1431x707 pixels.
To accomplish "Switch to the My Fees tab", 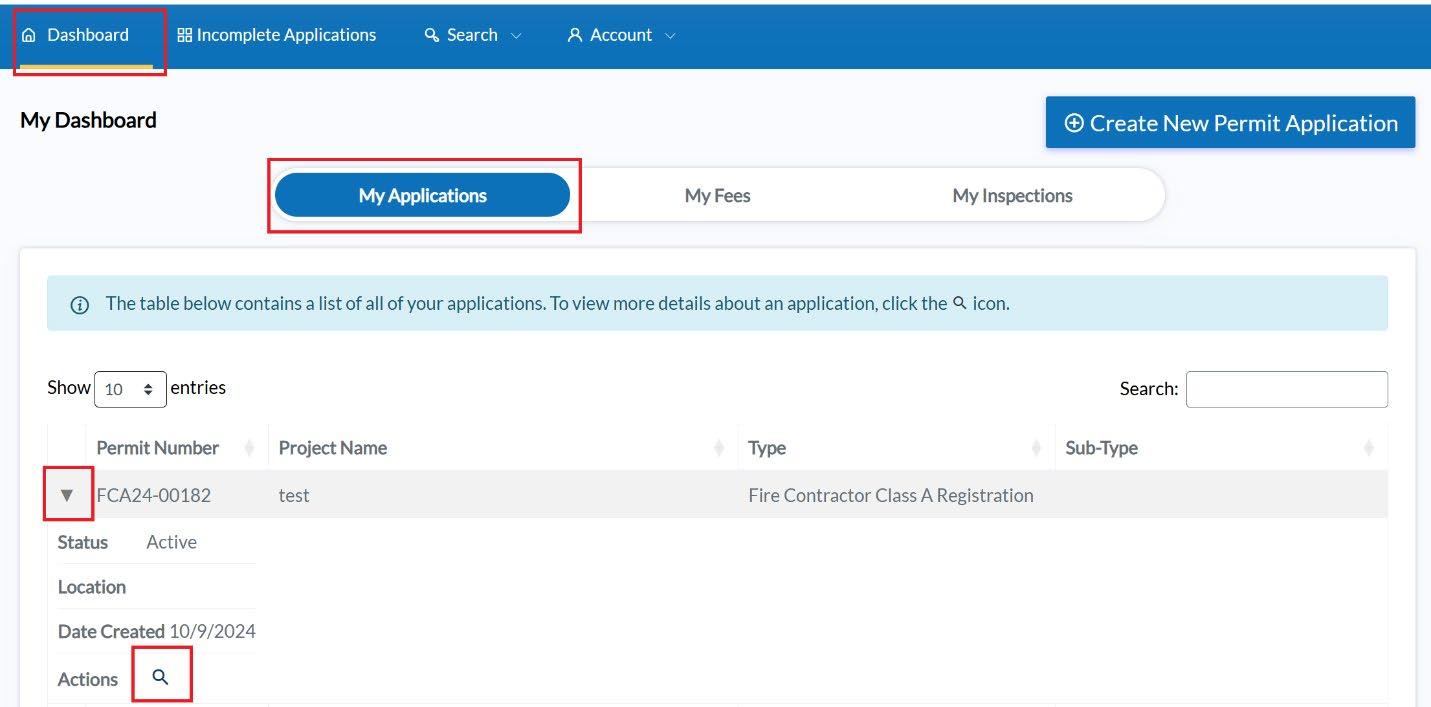I will [717, 196].
